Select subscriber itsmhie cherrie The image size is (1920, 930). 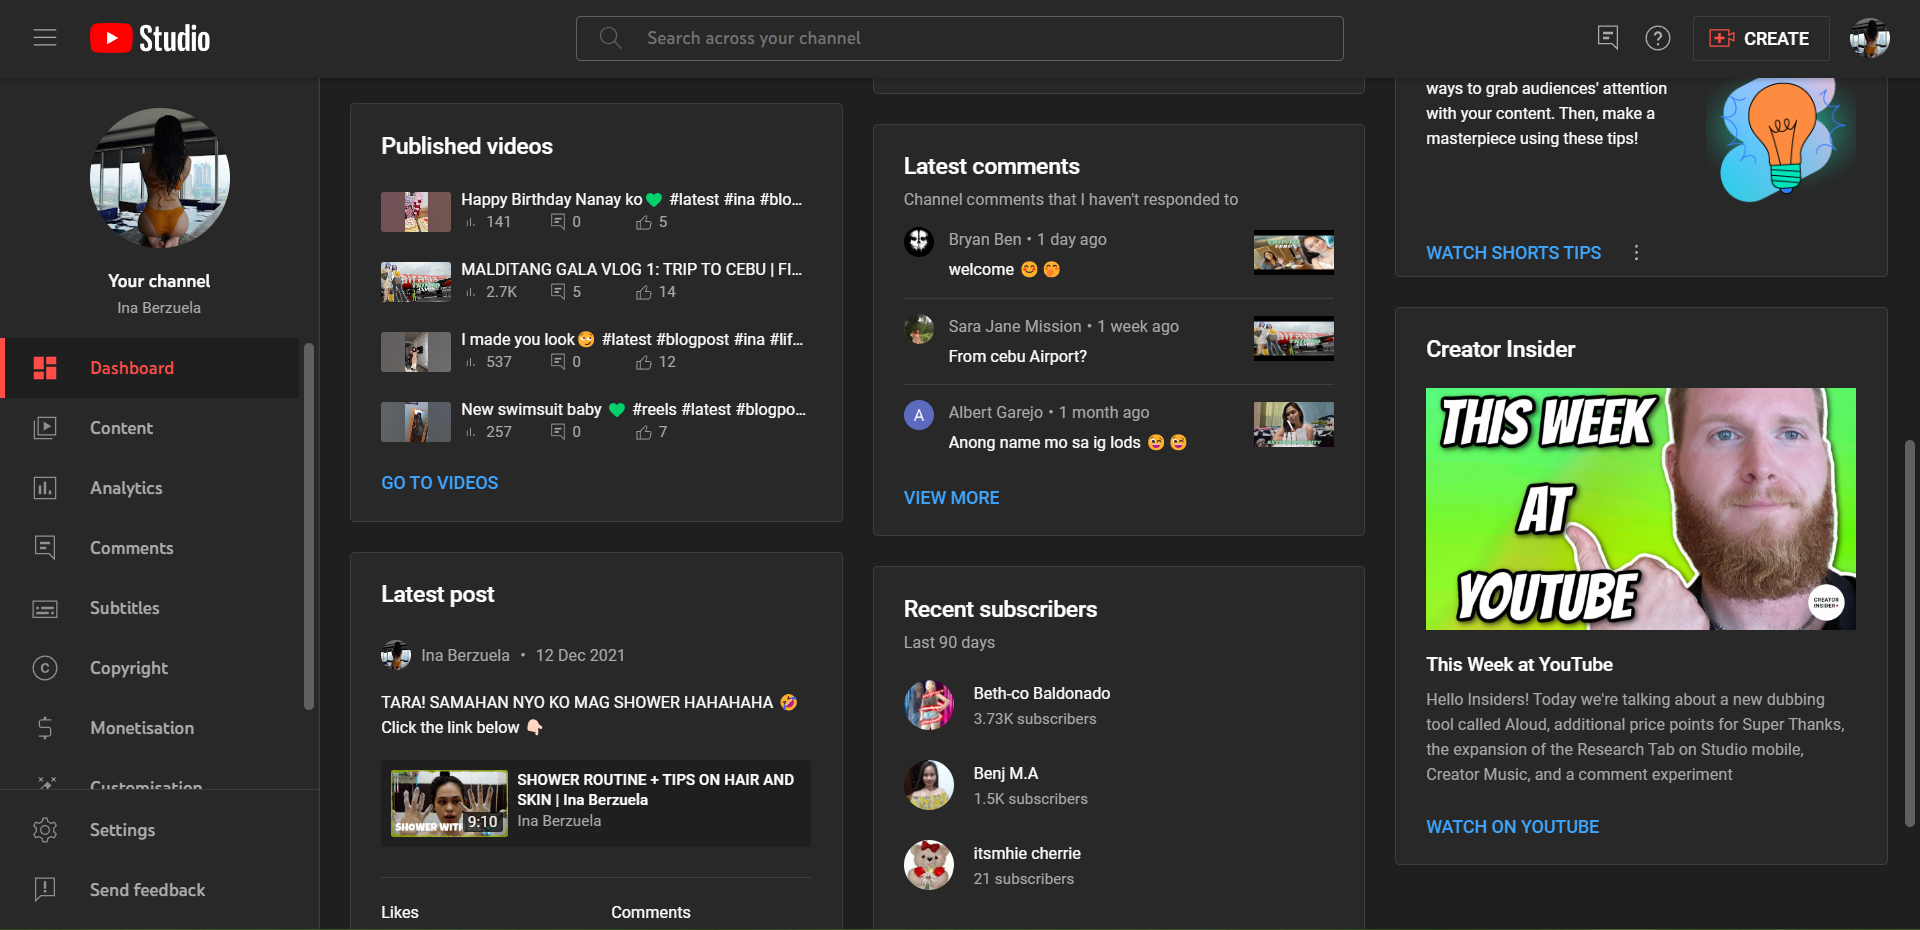[x=1027, y=853]
